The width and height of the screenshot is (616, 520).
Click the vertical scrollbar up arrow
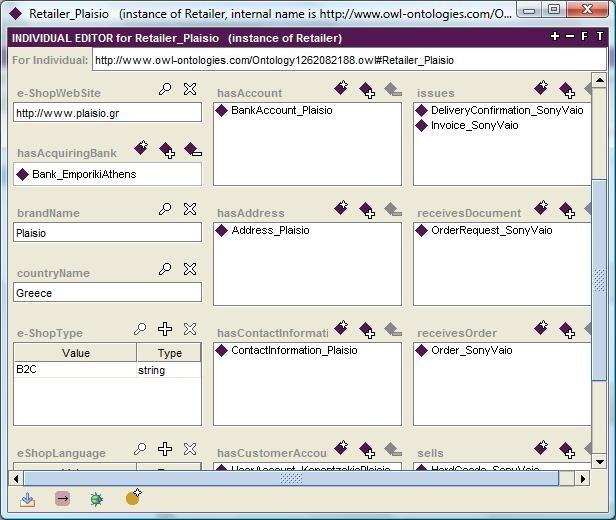click(599, 81)
